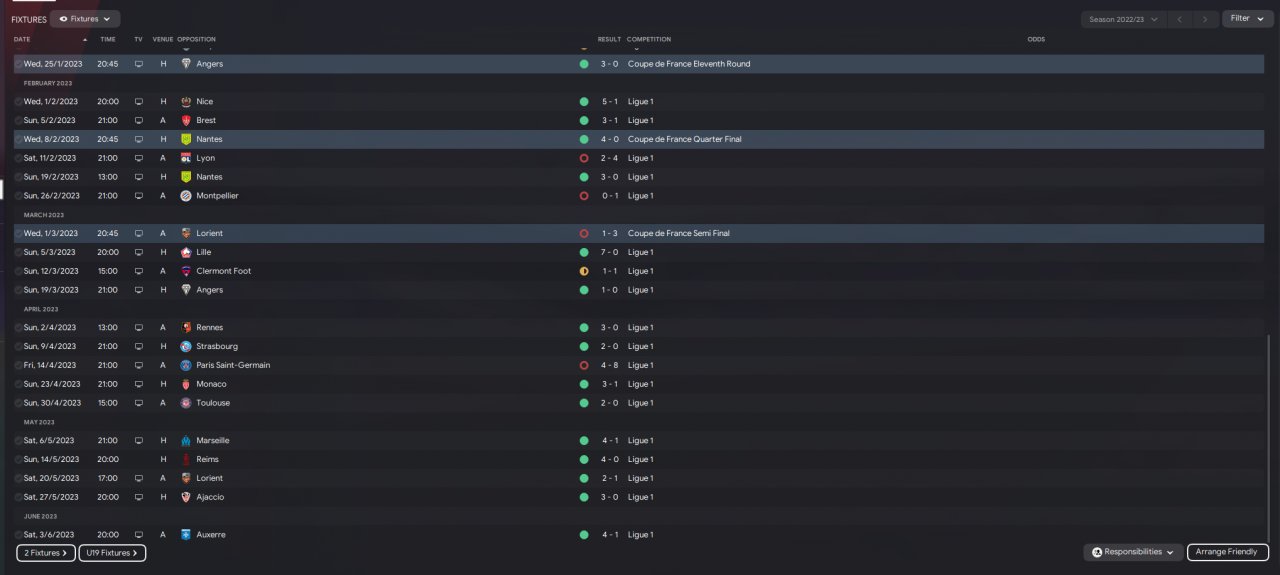Click the draw indicator for Clermont Foot match

584,271
